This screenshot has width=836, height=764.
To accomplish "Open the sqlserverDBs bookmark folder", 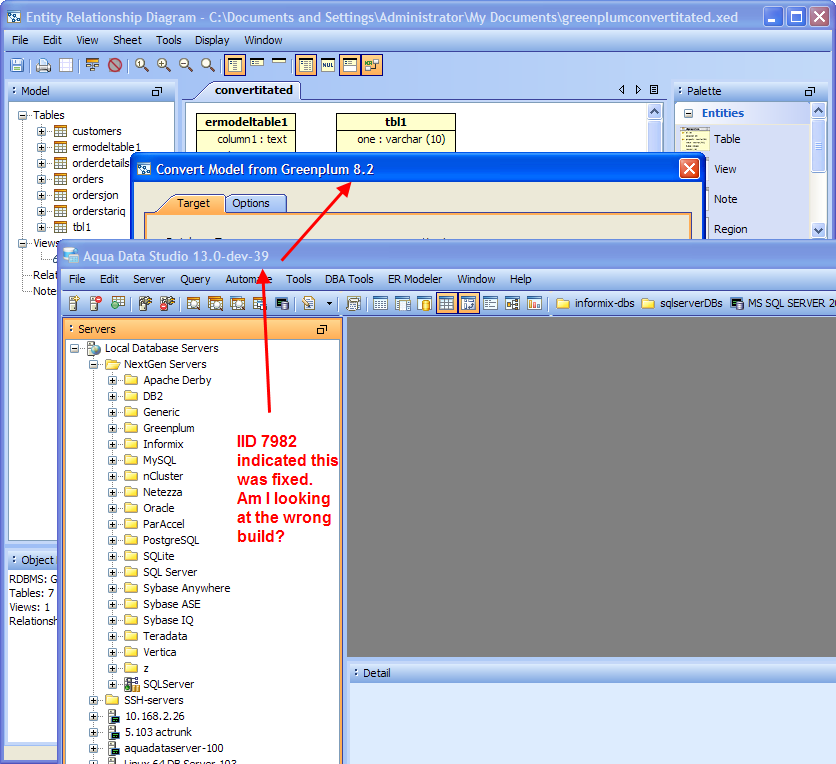I will (x=682, y=303).
